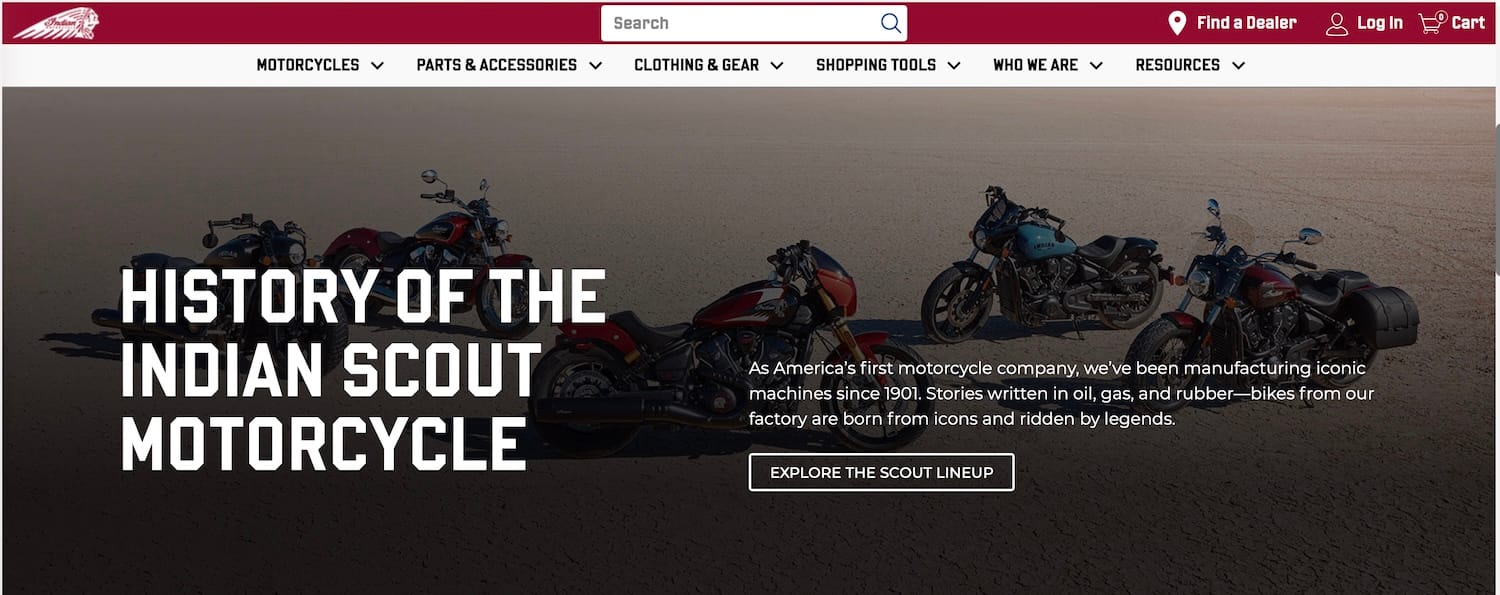Click the Find a Dealer link
This screenshot has width=1500, height=595.
(x=1246, y=23)
